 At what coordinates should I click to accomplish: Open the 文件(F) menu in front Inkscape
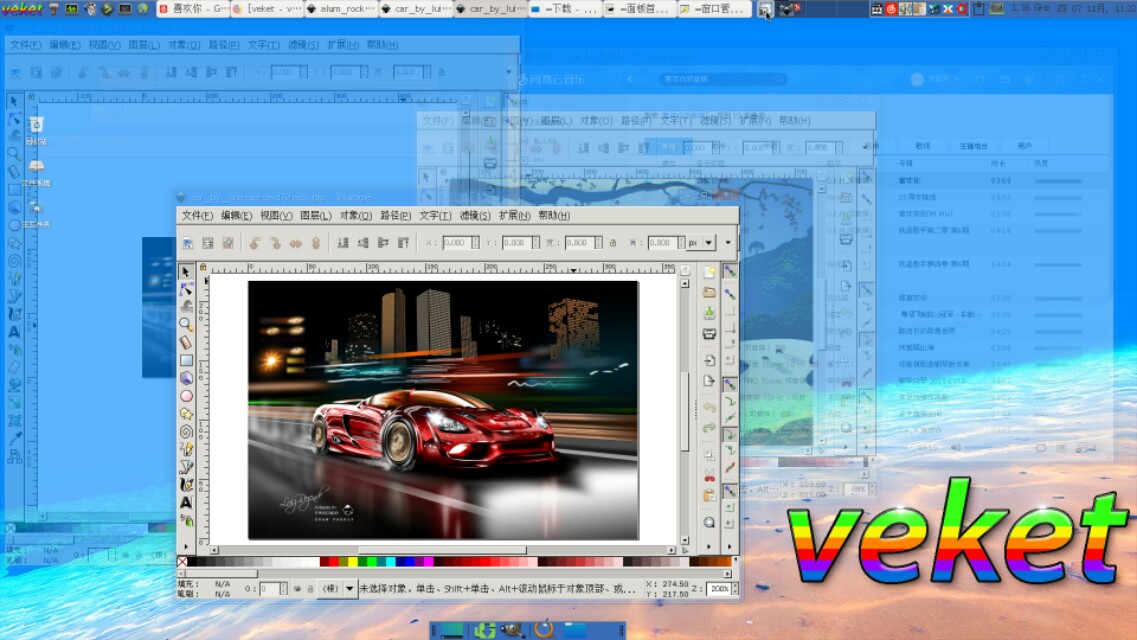pos(197,215)
